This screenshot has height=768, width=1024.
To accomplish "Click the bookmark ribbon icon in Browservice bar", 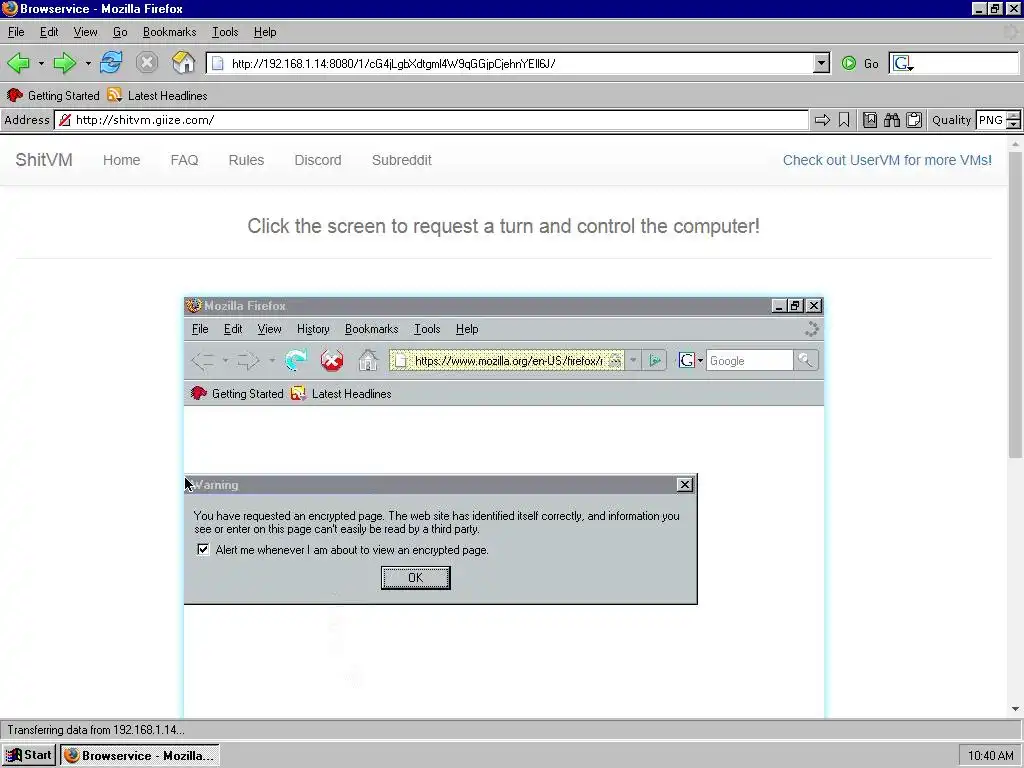I will (x=844, y=120).
